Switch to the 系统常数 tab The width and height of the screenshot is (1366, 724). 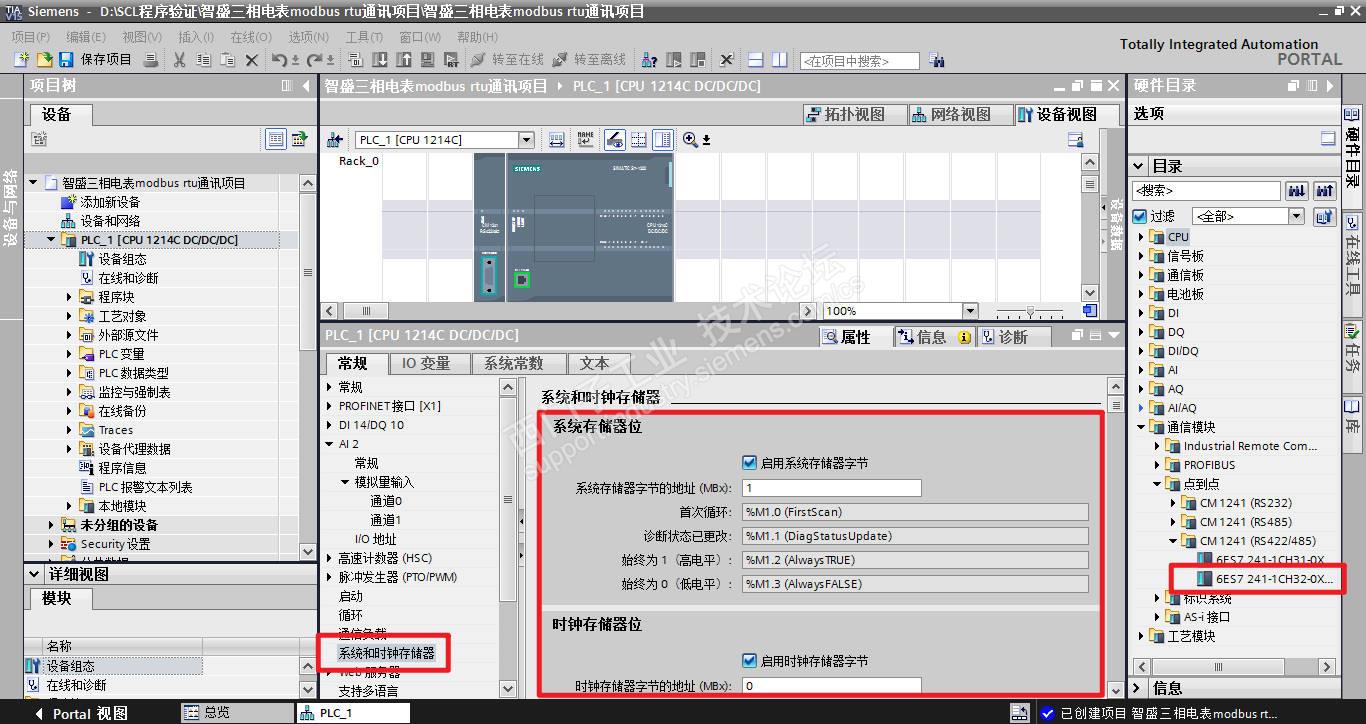[x=513, y=364]
